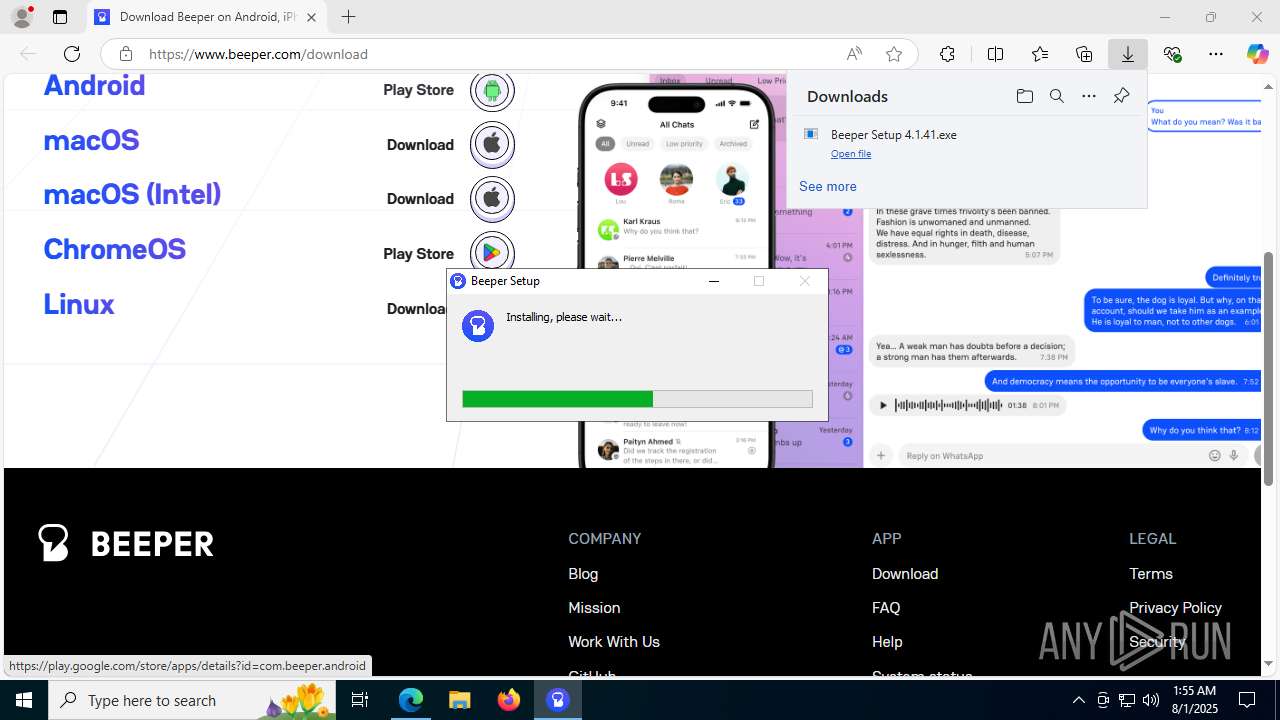Image resolution: width=1280 pixels, height=720 pixels.
Task: Open the Work With Us link
Action: tap(614, 641)
